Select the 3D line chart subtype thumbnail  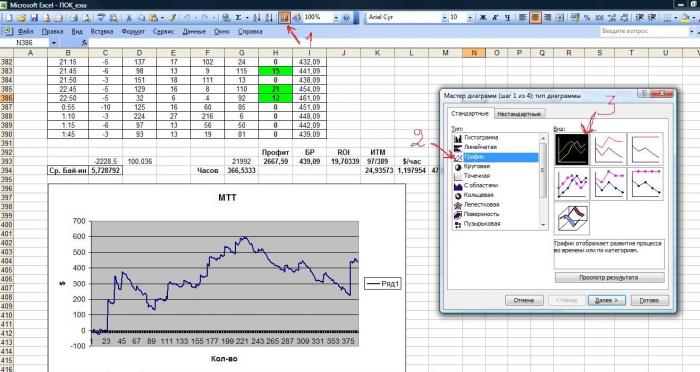point(572,218)
